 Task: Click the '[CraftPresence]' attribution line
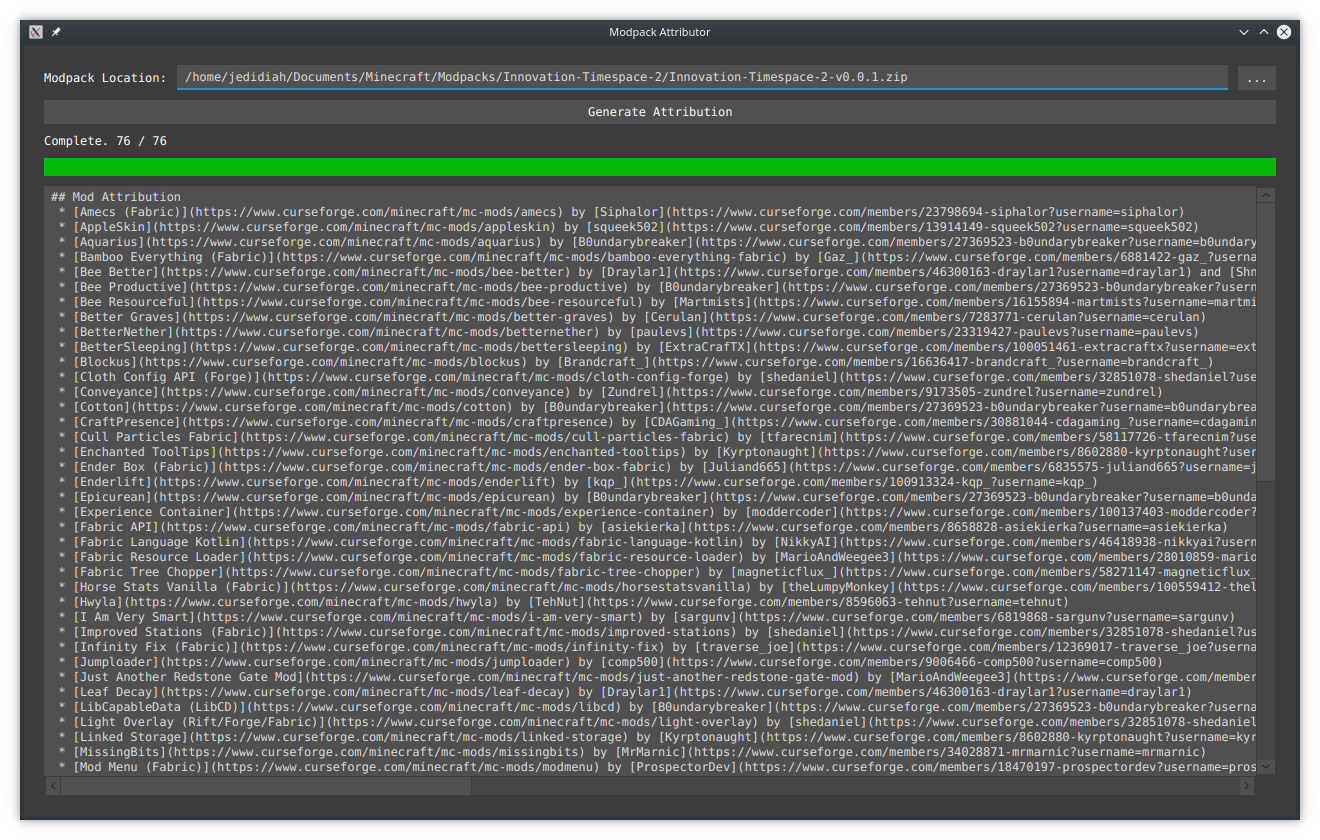657,422
